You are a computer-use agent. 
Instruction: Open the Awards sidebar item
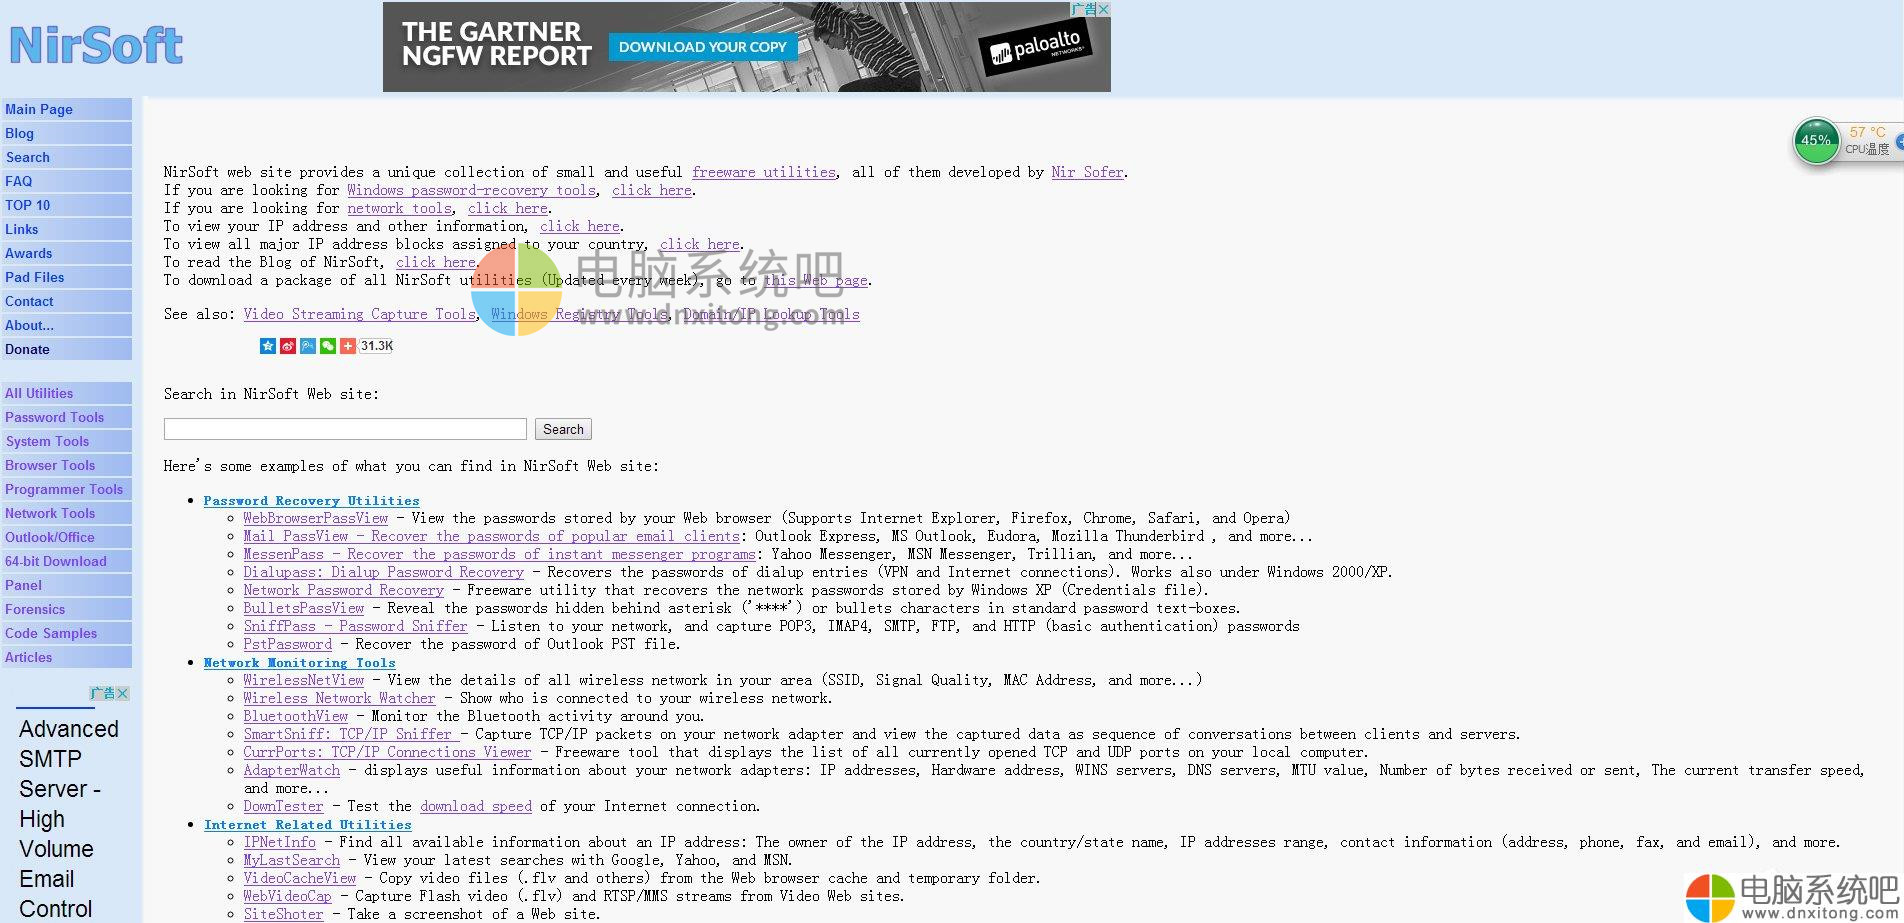coord(66,253)
